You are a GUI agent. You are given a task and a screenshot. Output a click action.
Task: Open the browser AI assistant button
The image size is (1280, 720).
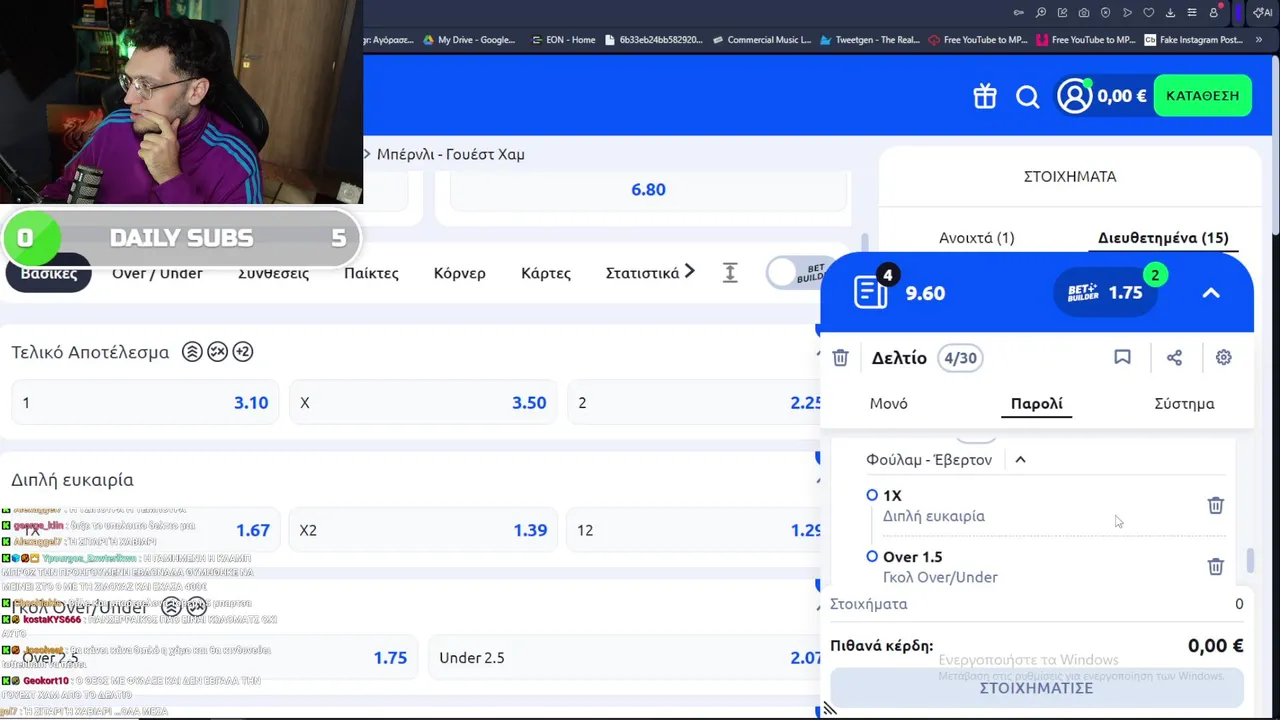[x=1262, y=13]
